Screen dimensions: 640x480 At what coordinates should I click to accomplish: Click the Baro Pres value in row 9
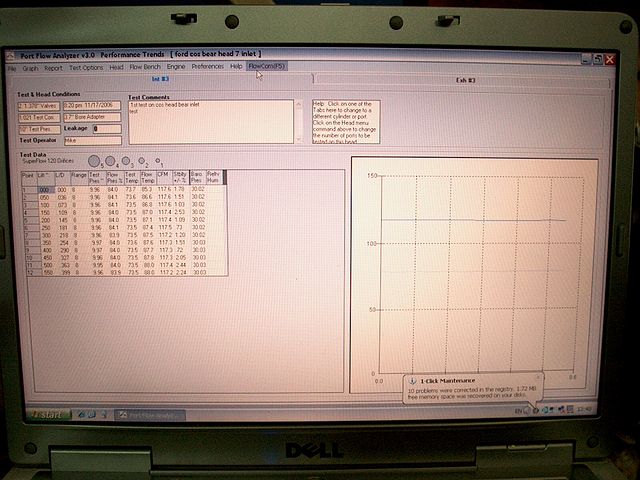[199, 250]
